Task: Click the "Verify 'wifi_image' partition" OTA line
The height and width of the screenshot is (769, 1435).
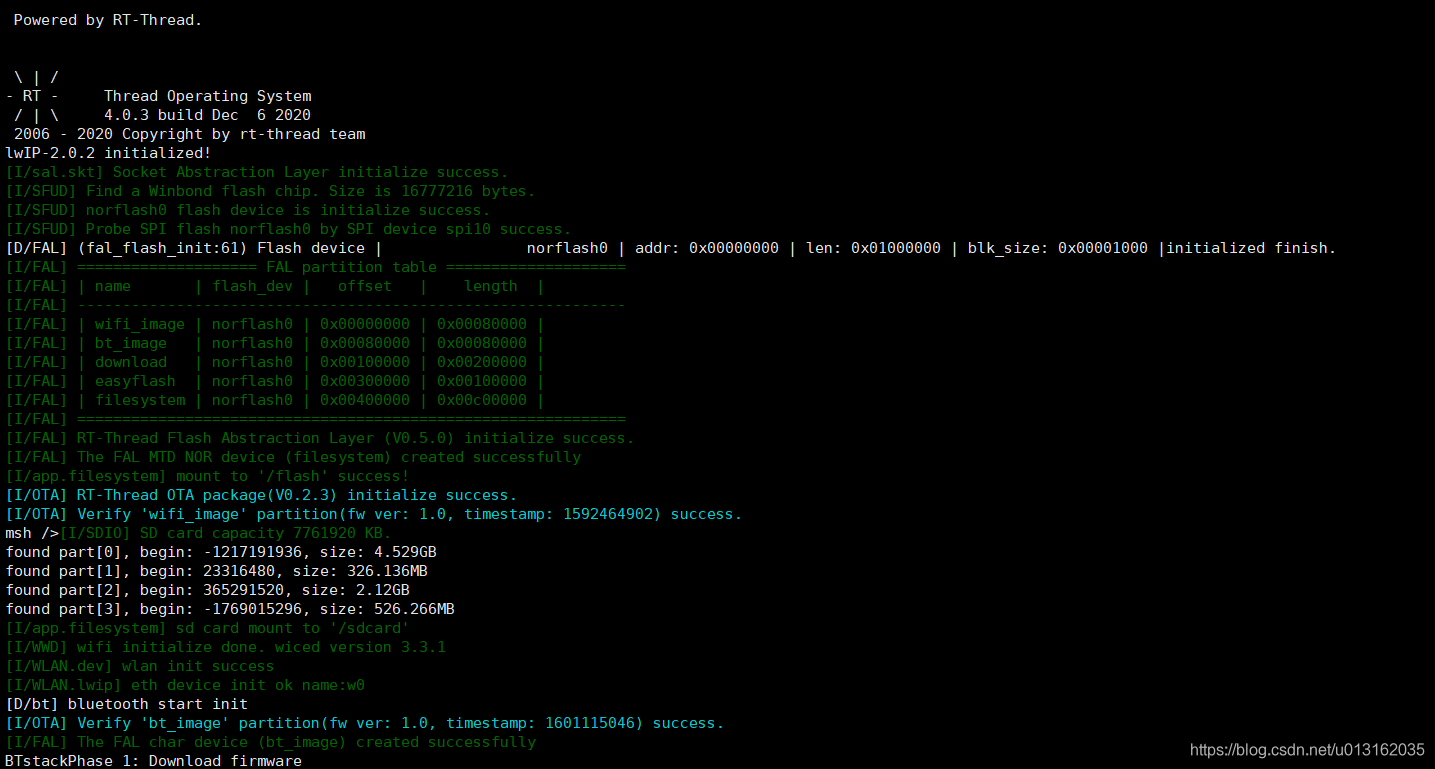Action: tap(374, 514)
